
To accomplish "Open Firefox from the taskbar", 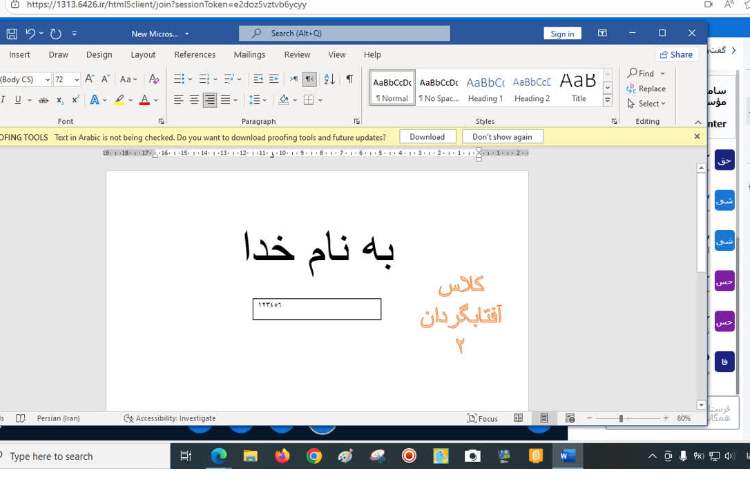I will point(282,457).
